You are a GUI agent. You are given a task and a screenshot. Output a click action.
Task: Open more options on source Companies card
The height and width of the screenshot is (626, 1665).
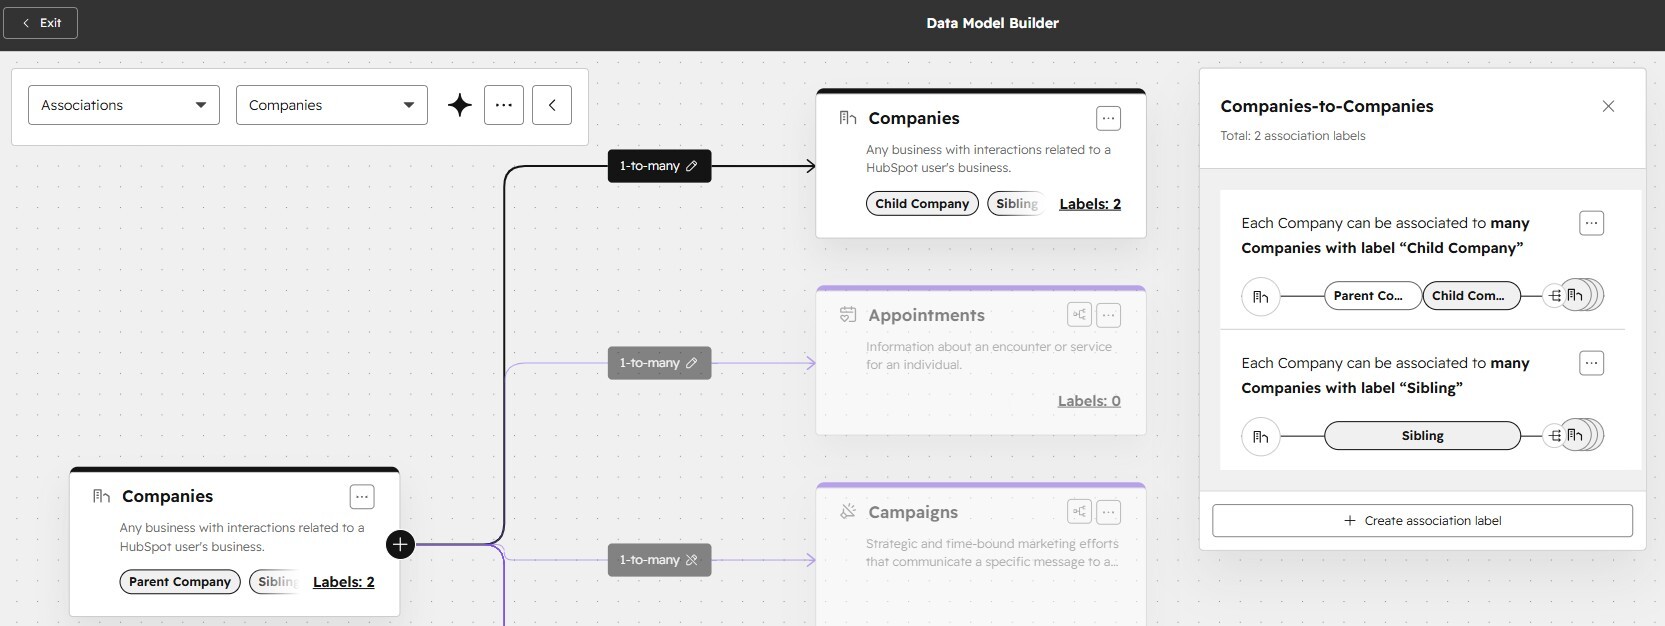362,496
